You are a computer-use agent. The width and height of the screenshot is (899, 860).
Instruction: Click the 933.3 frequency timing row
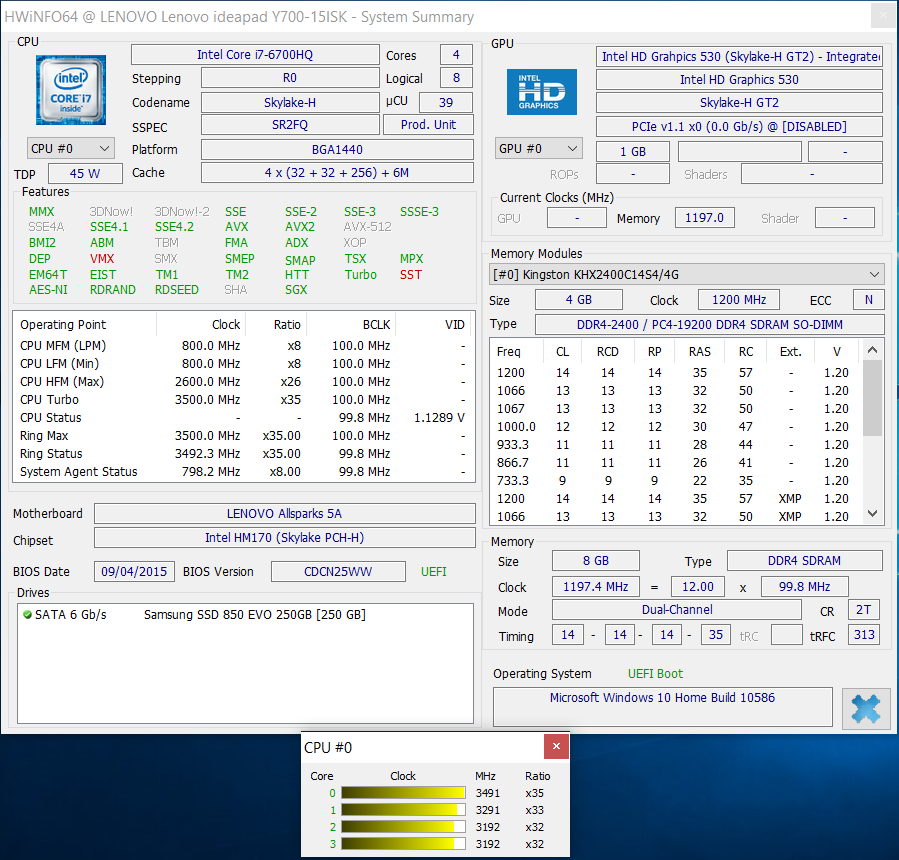(675, 445)
